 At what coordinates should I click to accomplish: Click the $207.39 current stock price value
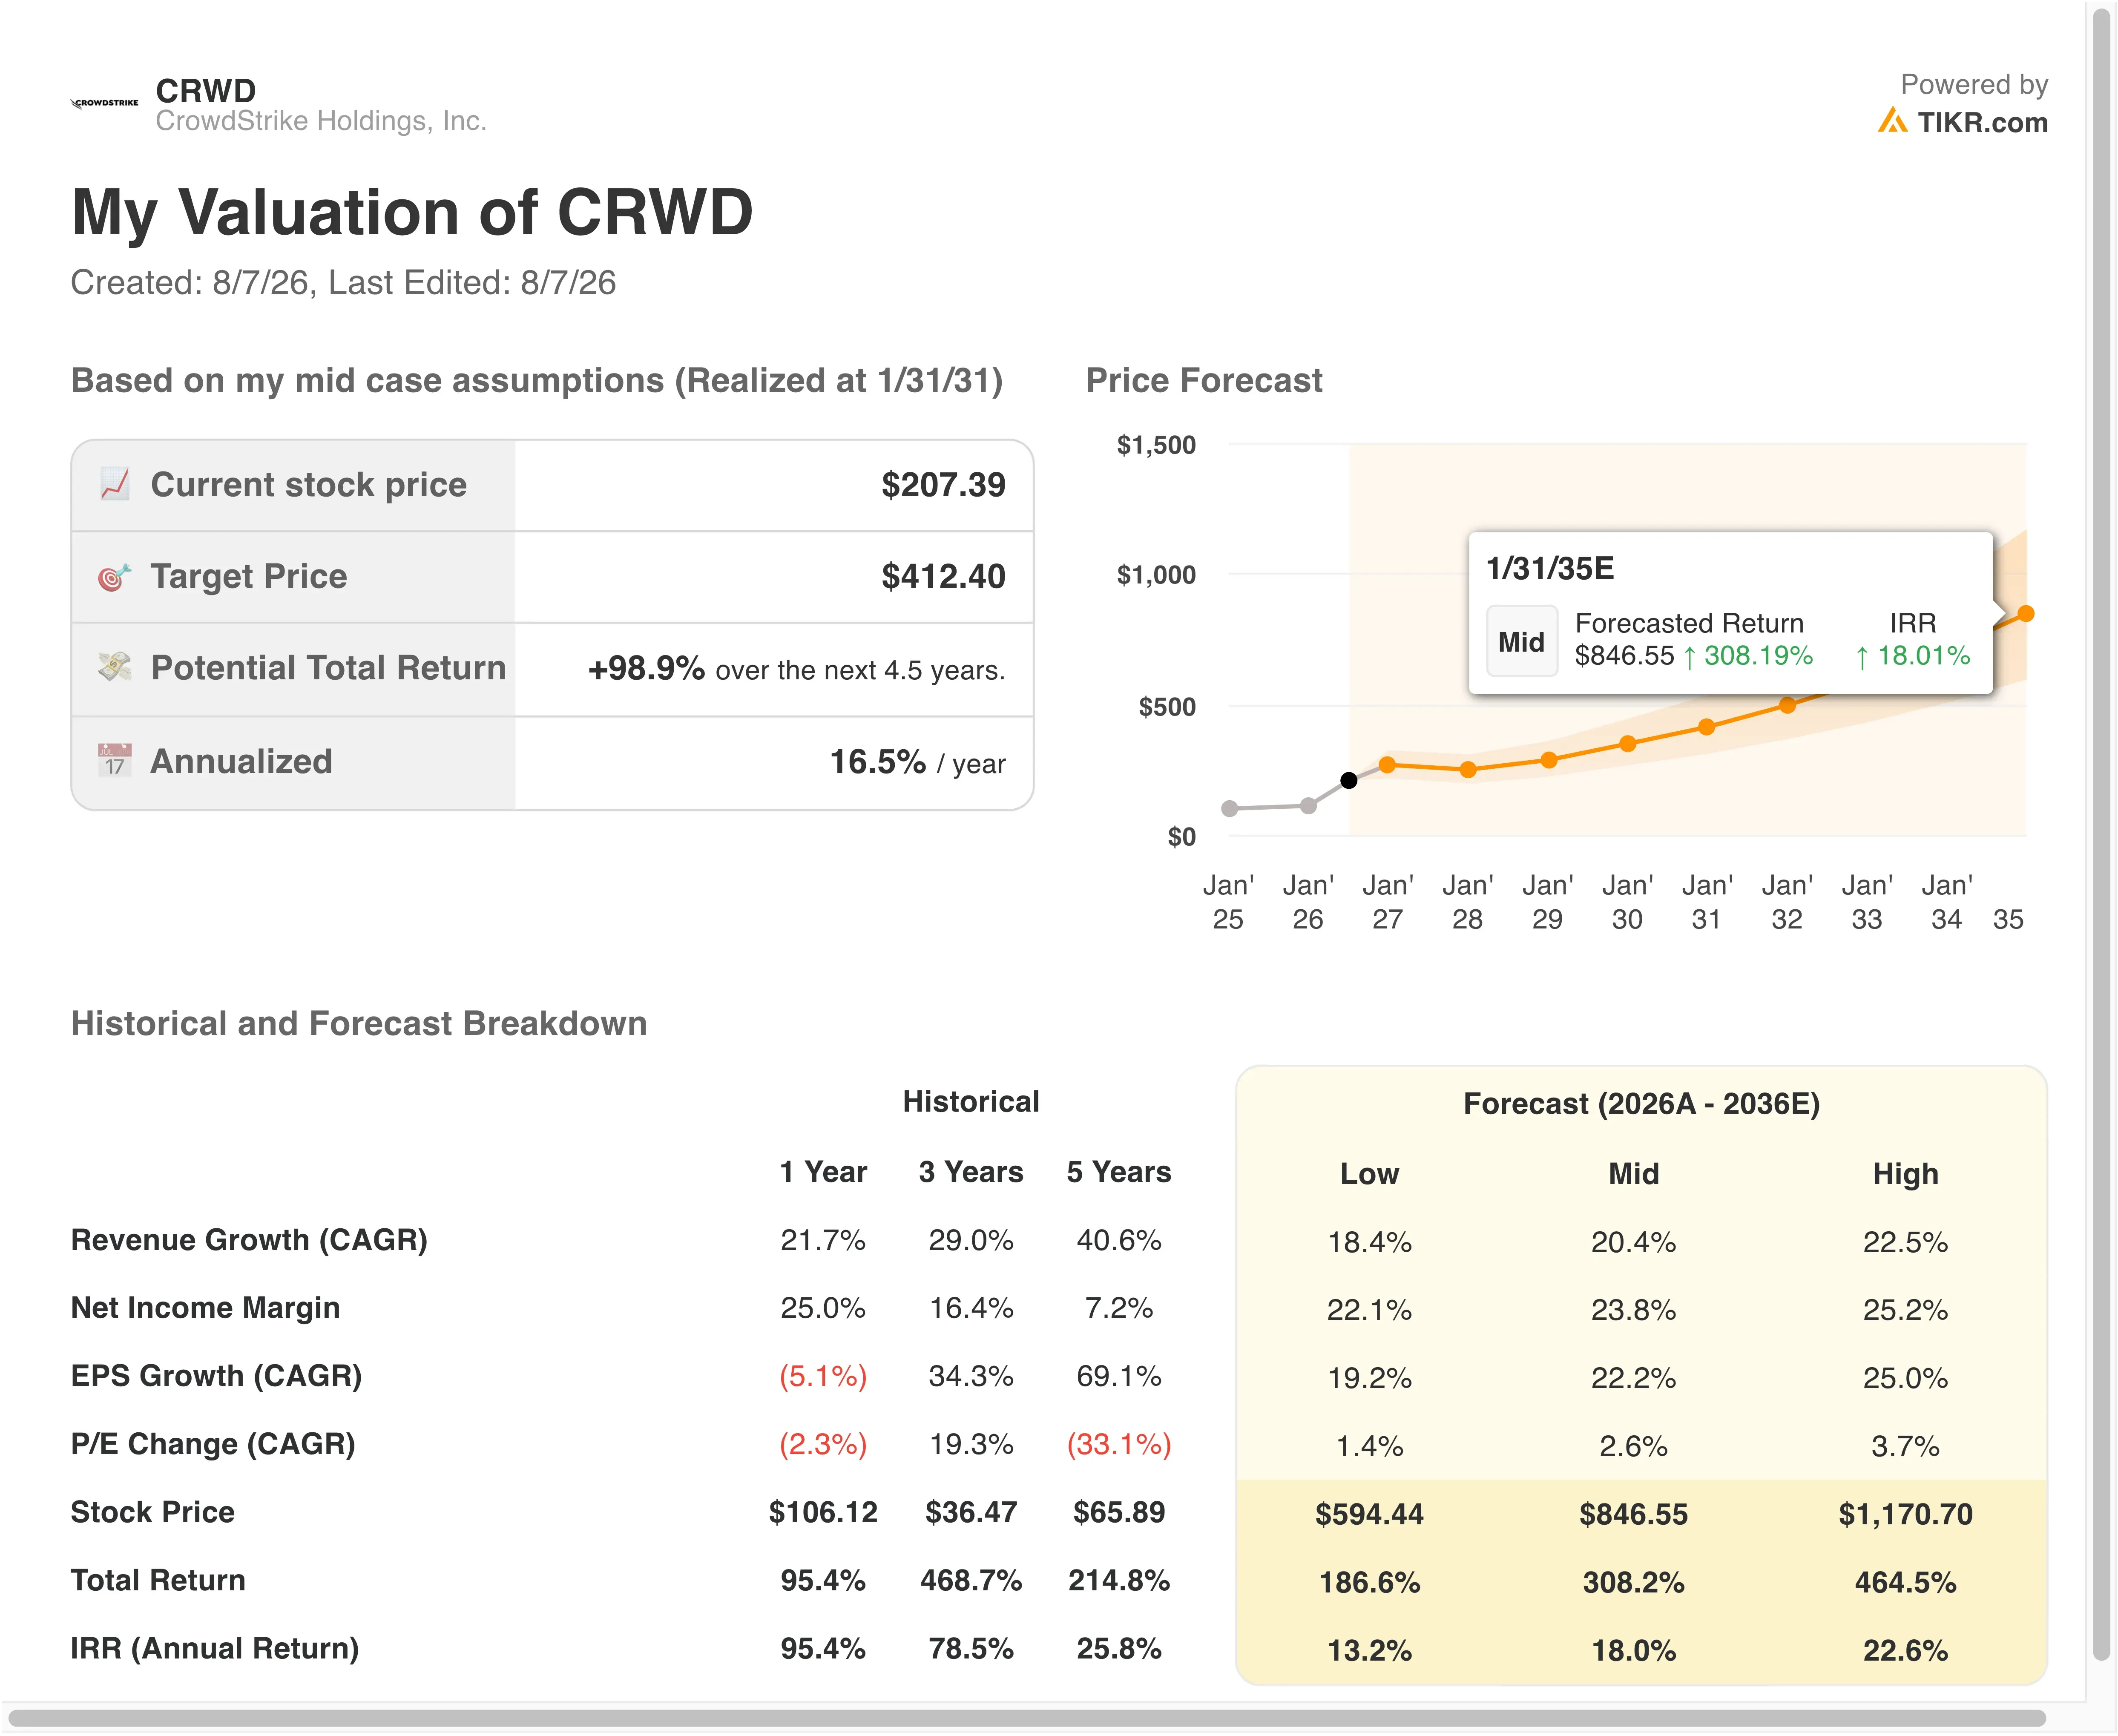tap(943, 485)
